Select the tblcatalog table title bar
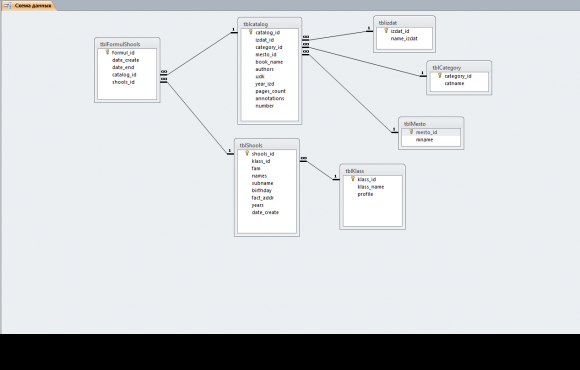This screenshot has width=580, height=370. [269, 24]
